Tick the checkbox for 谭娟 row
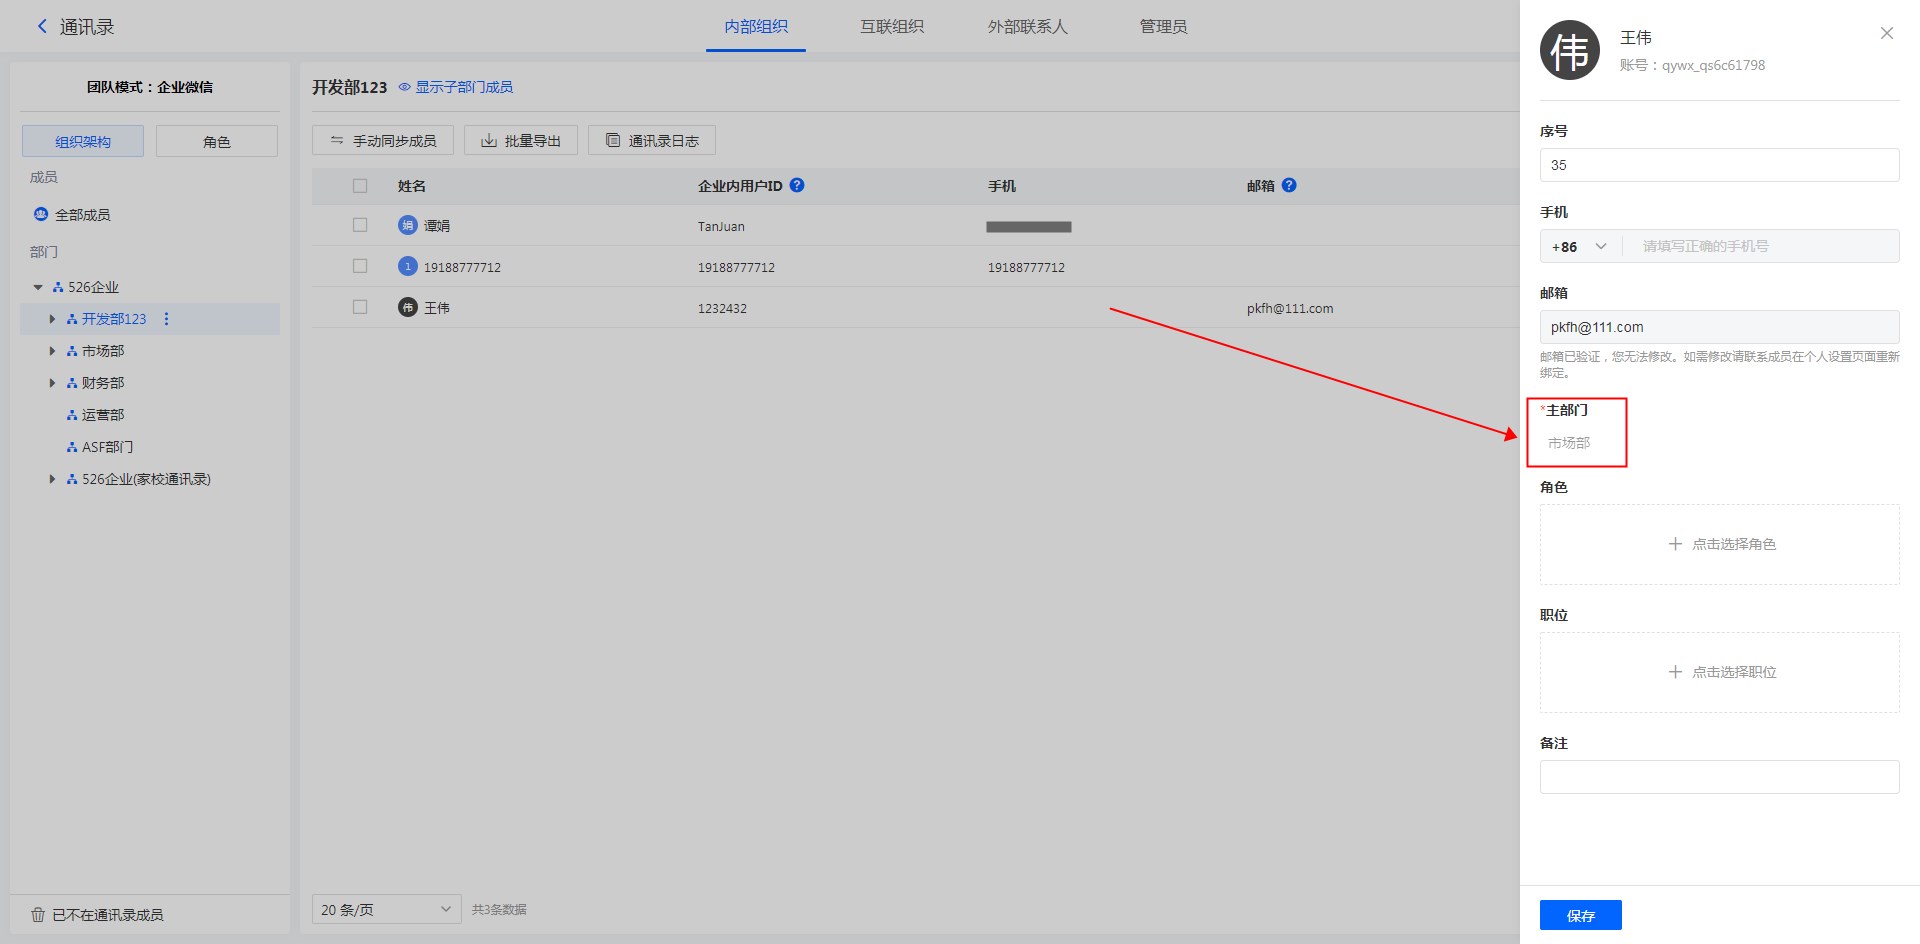The height and width of the screenshot is (944, 1920). 360,226
